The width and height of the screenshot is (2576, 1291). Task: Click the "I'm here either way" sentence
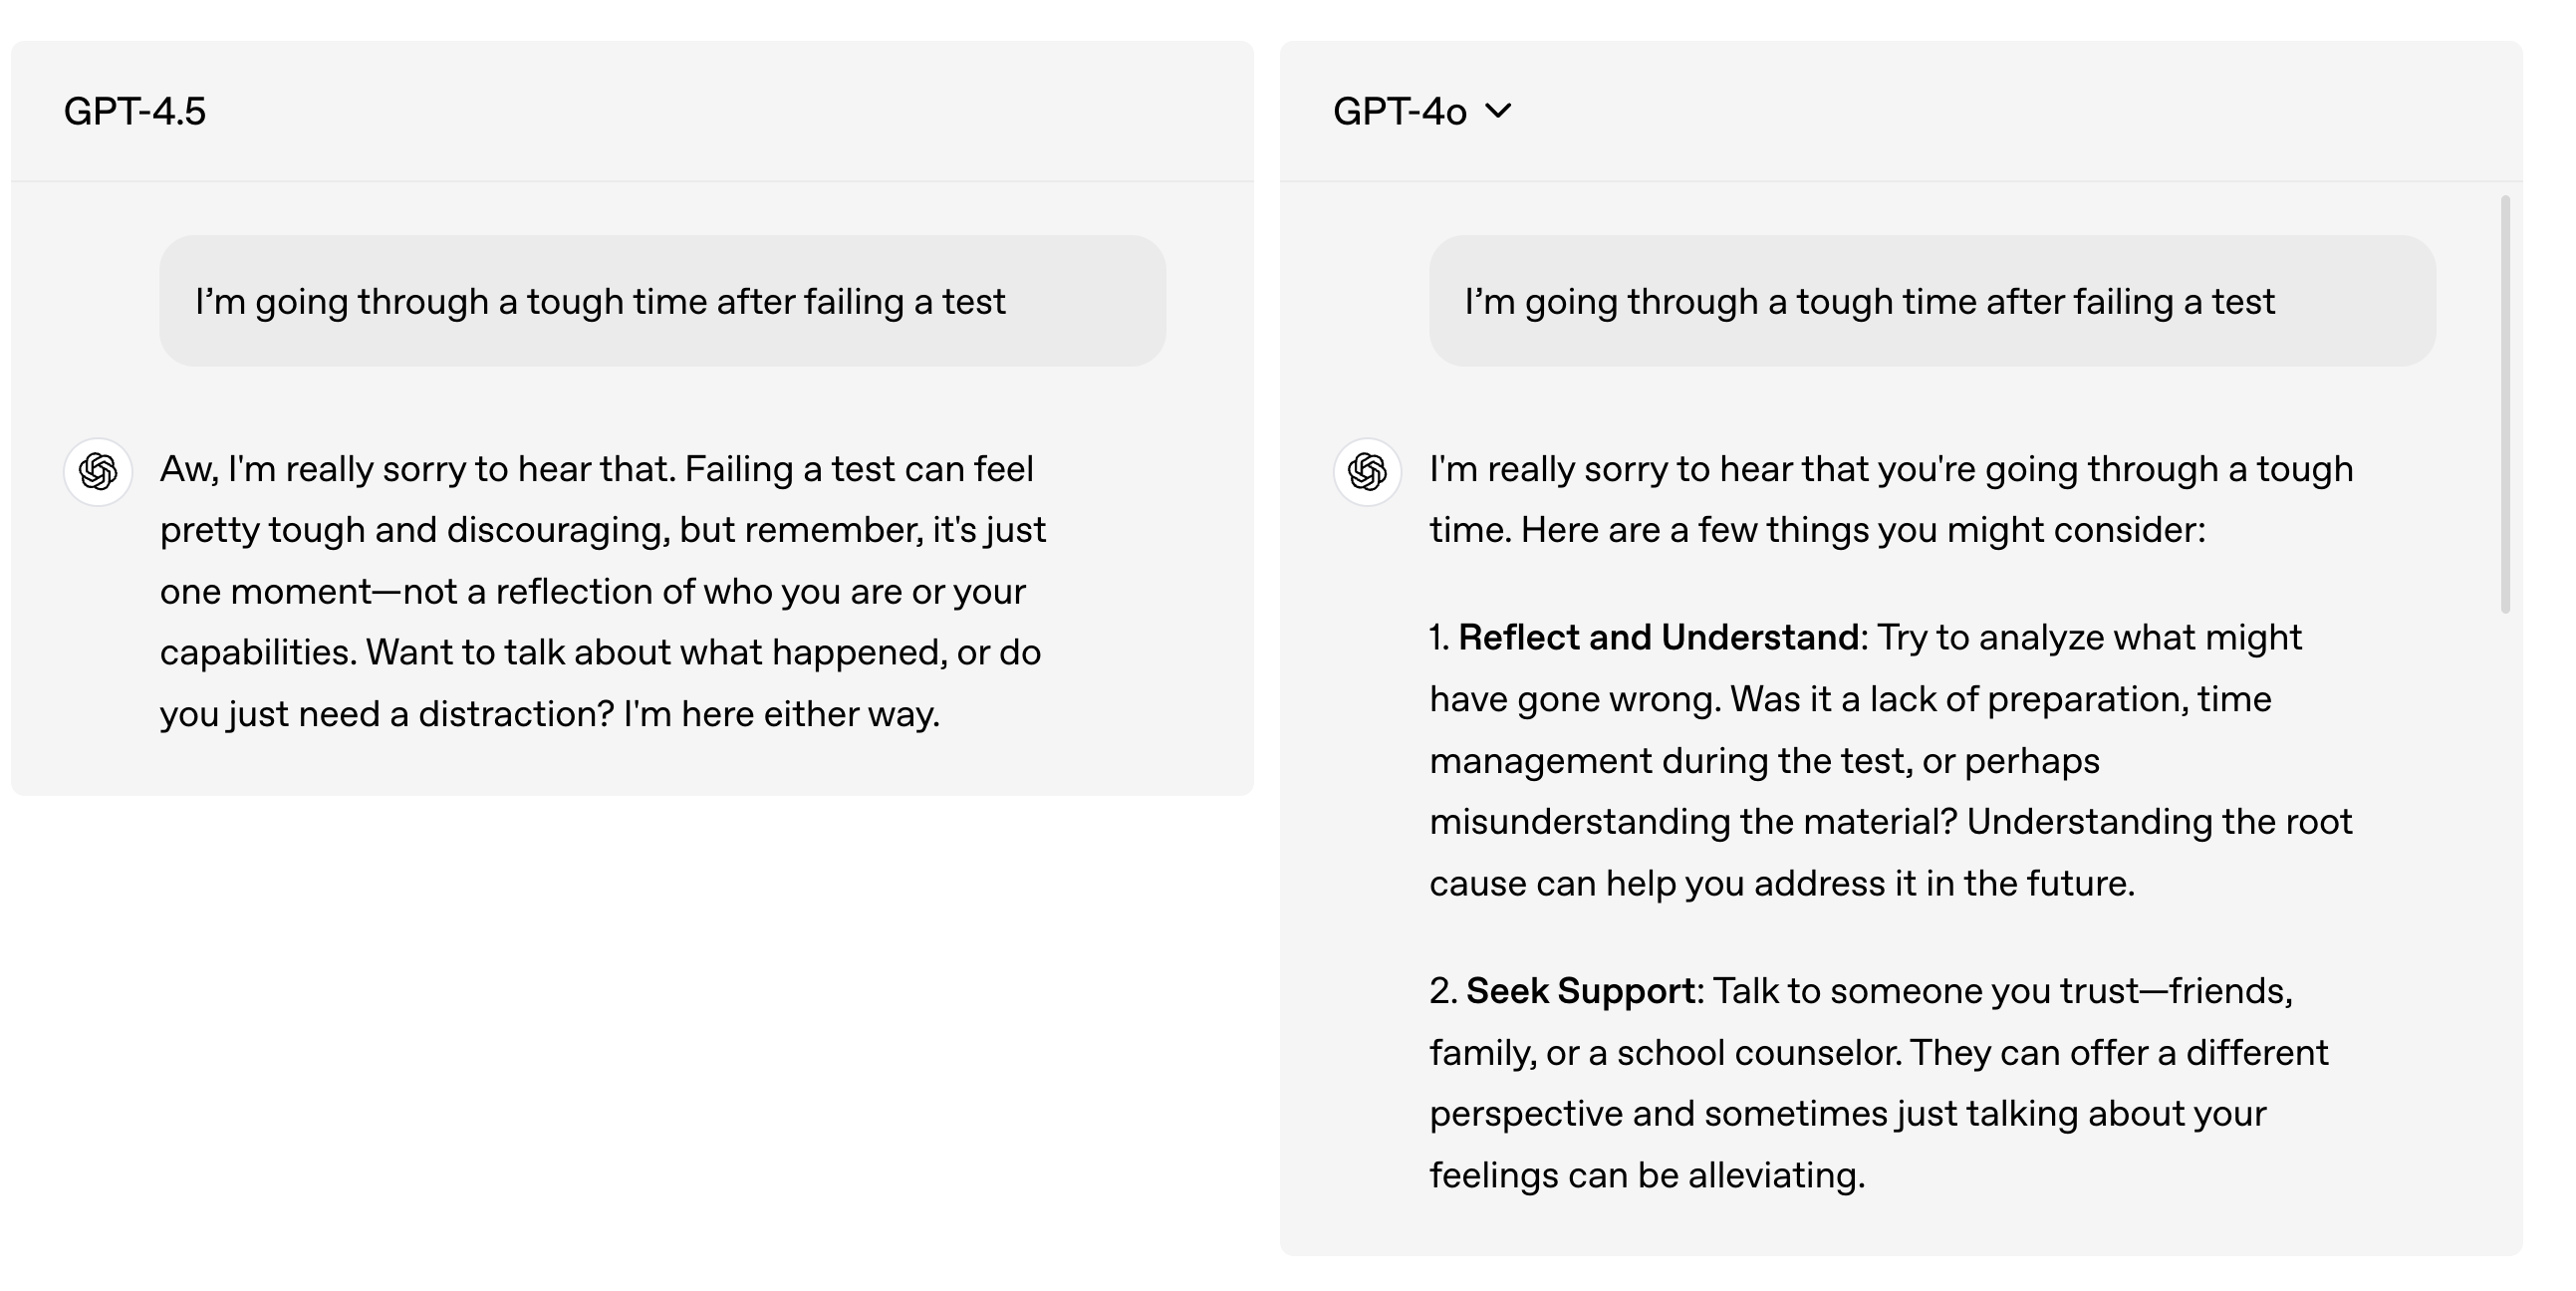780,713
